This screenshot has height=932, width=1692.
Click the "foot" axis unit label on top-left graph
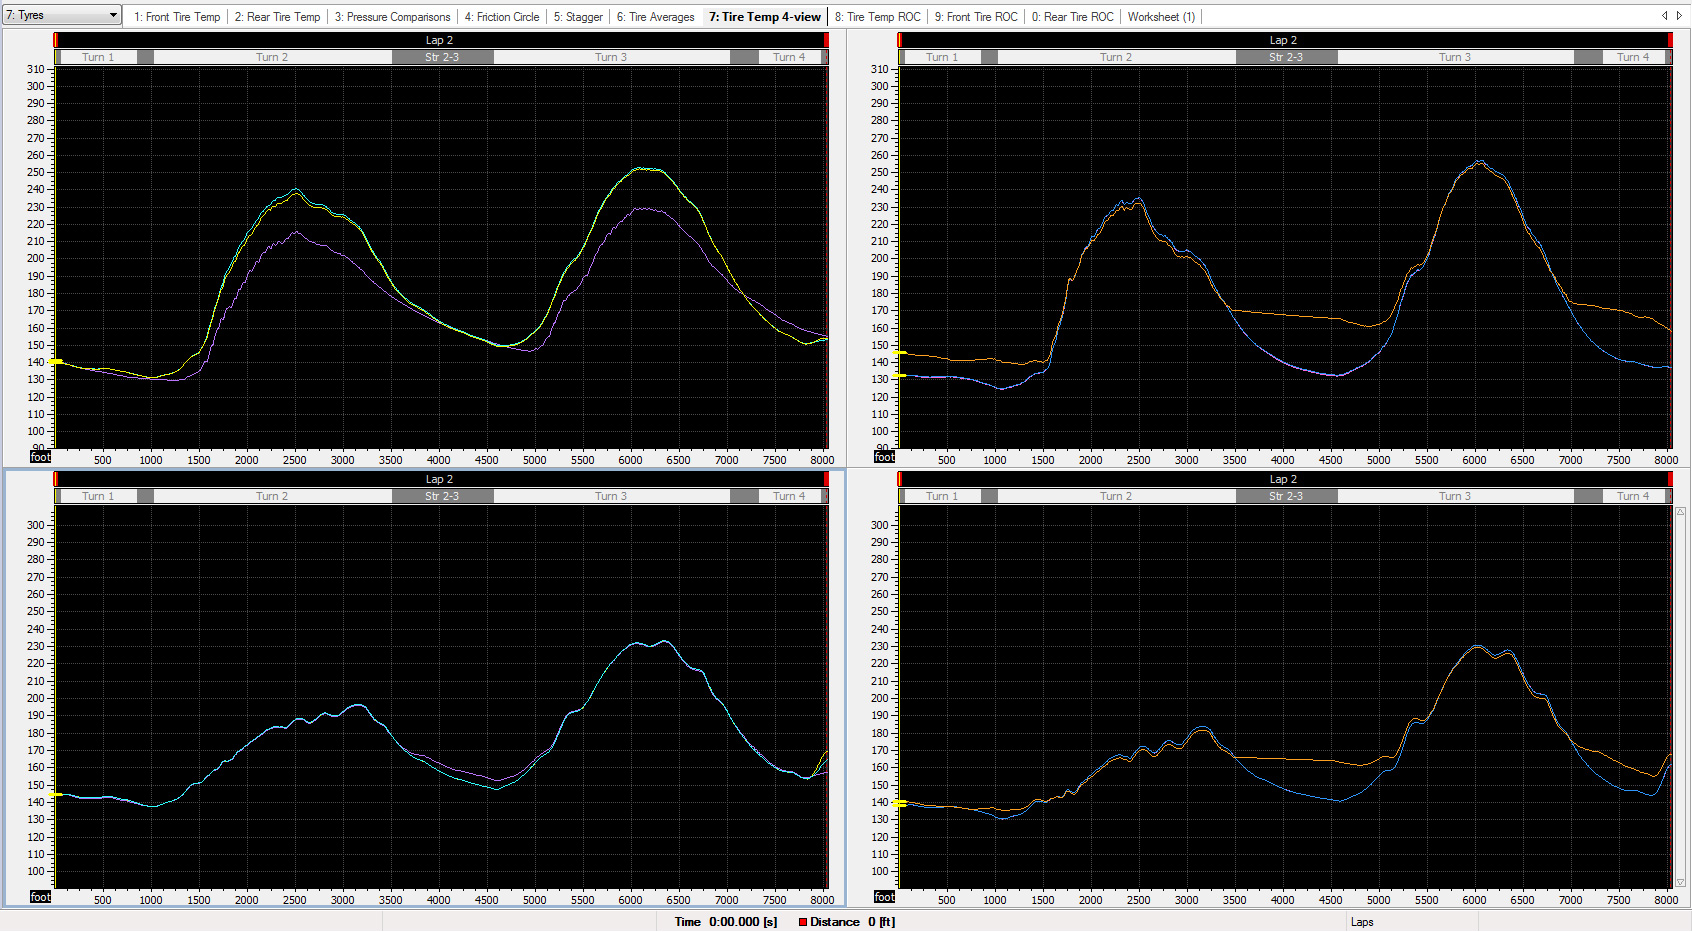39,457
